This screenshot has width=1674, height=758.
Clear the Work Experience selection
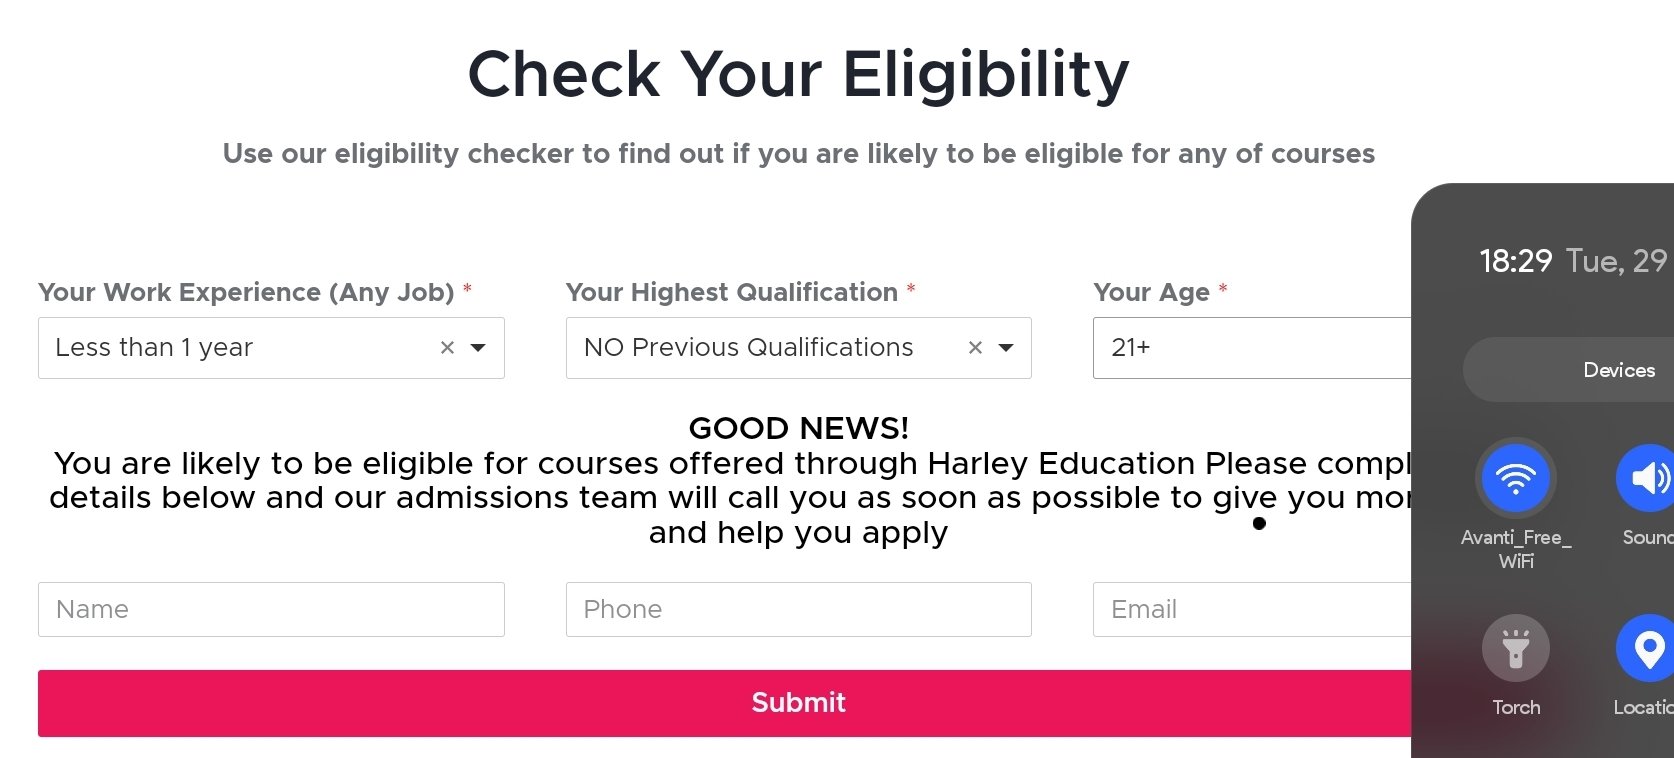point(447,348)
